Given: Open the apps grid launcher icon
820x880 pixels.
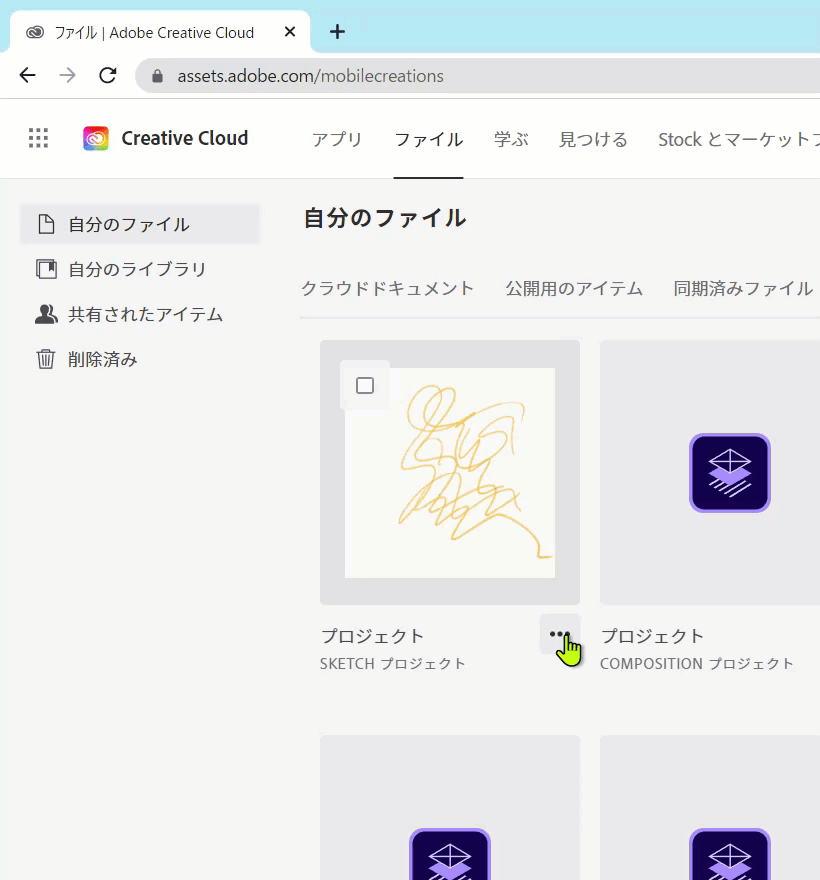Looking at the screenshot, I should [38, 138].
